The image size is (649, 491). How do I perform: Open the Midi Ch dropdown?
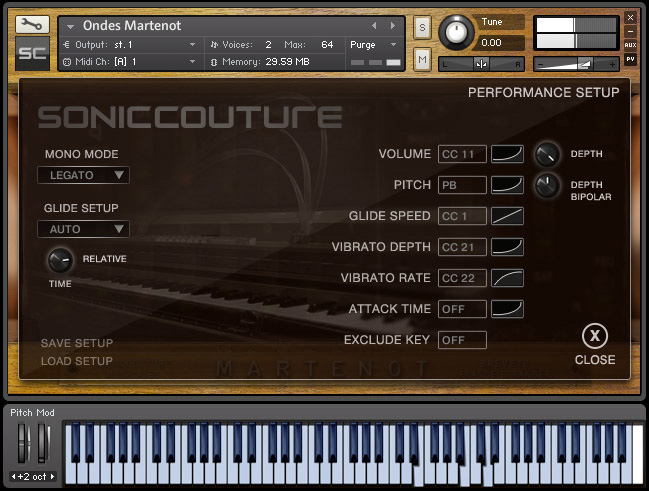tap(192, 61)
